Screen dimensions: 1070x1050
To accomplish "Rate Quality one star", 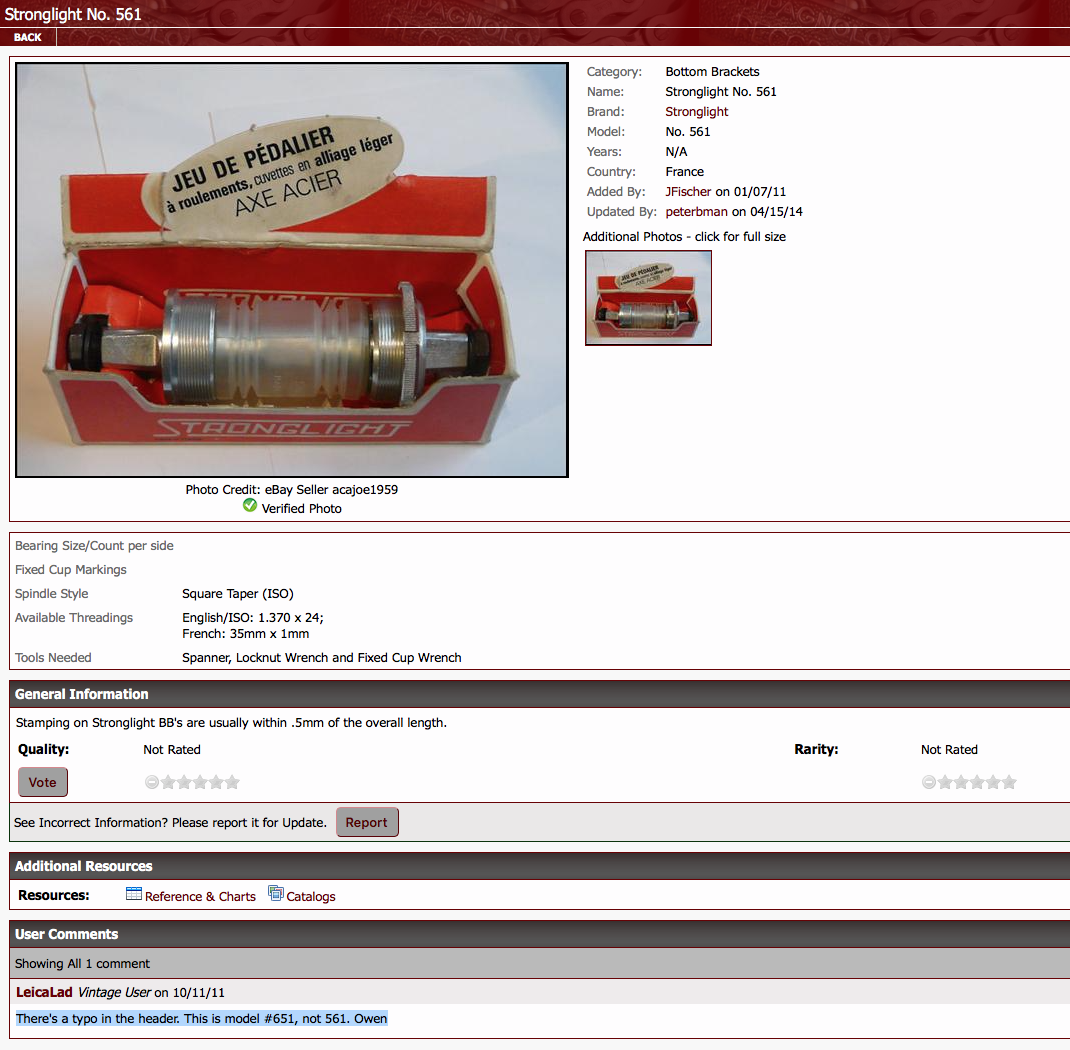I will point(168,782).
